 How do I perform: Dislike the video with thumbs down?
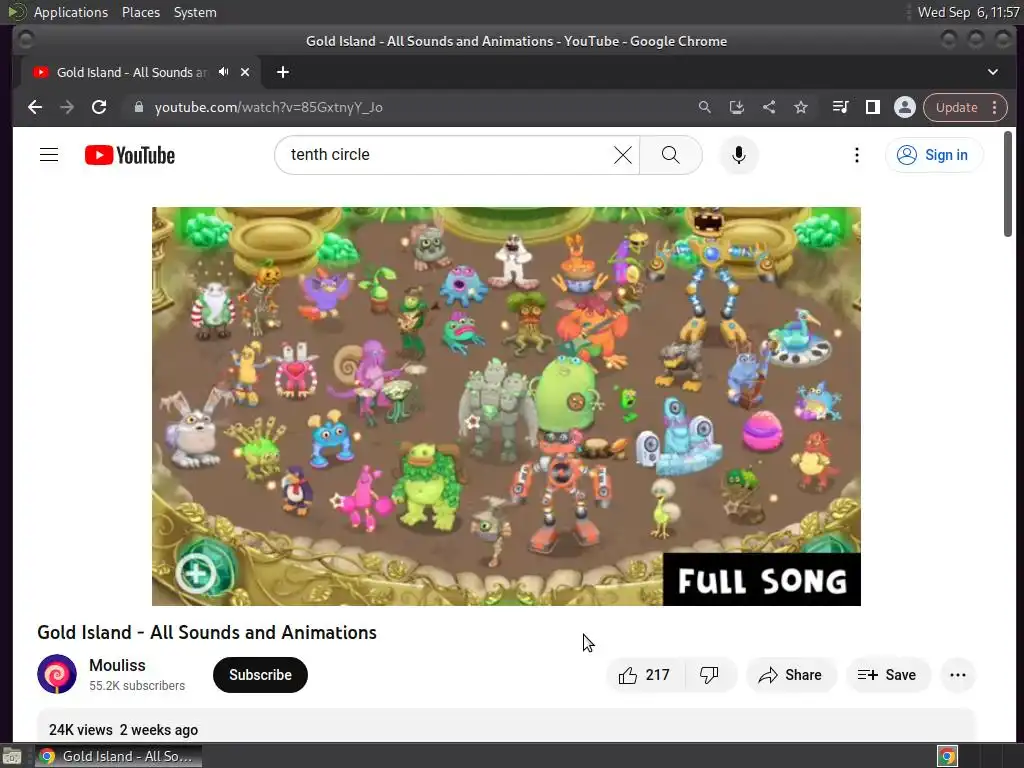(709, 675)
